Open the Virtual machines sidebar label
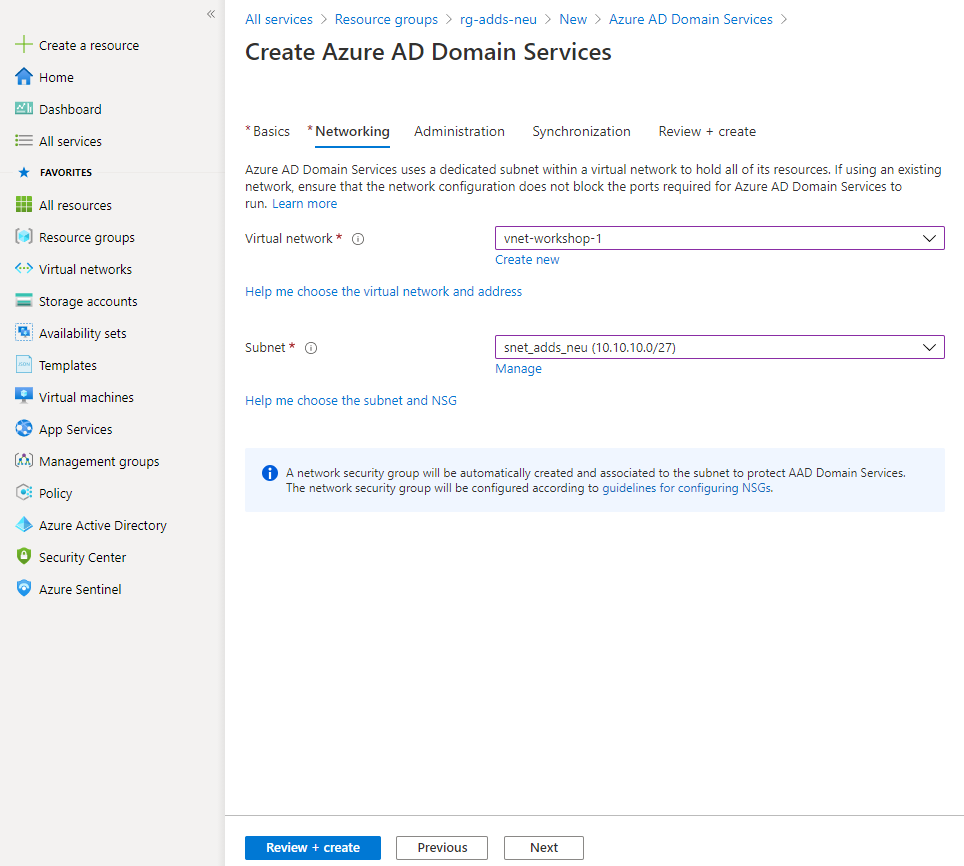This screenshot has height=866, width=964. [86, 398]
